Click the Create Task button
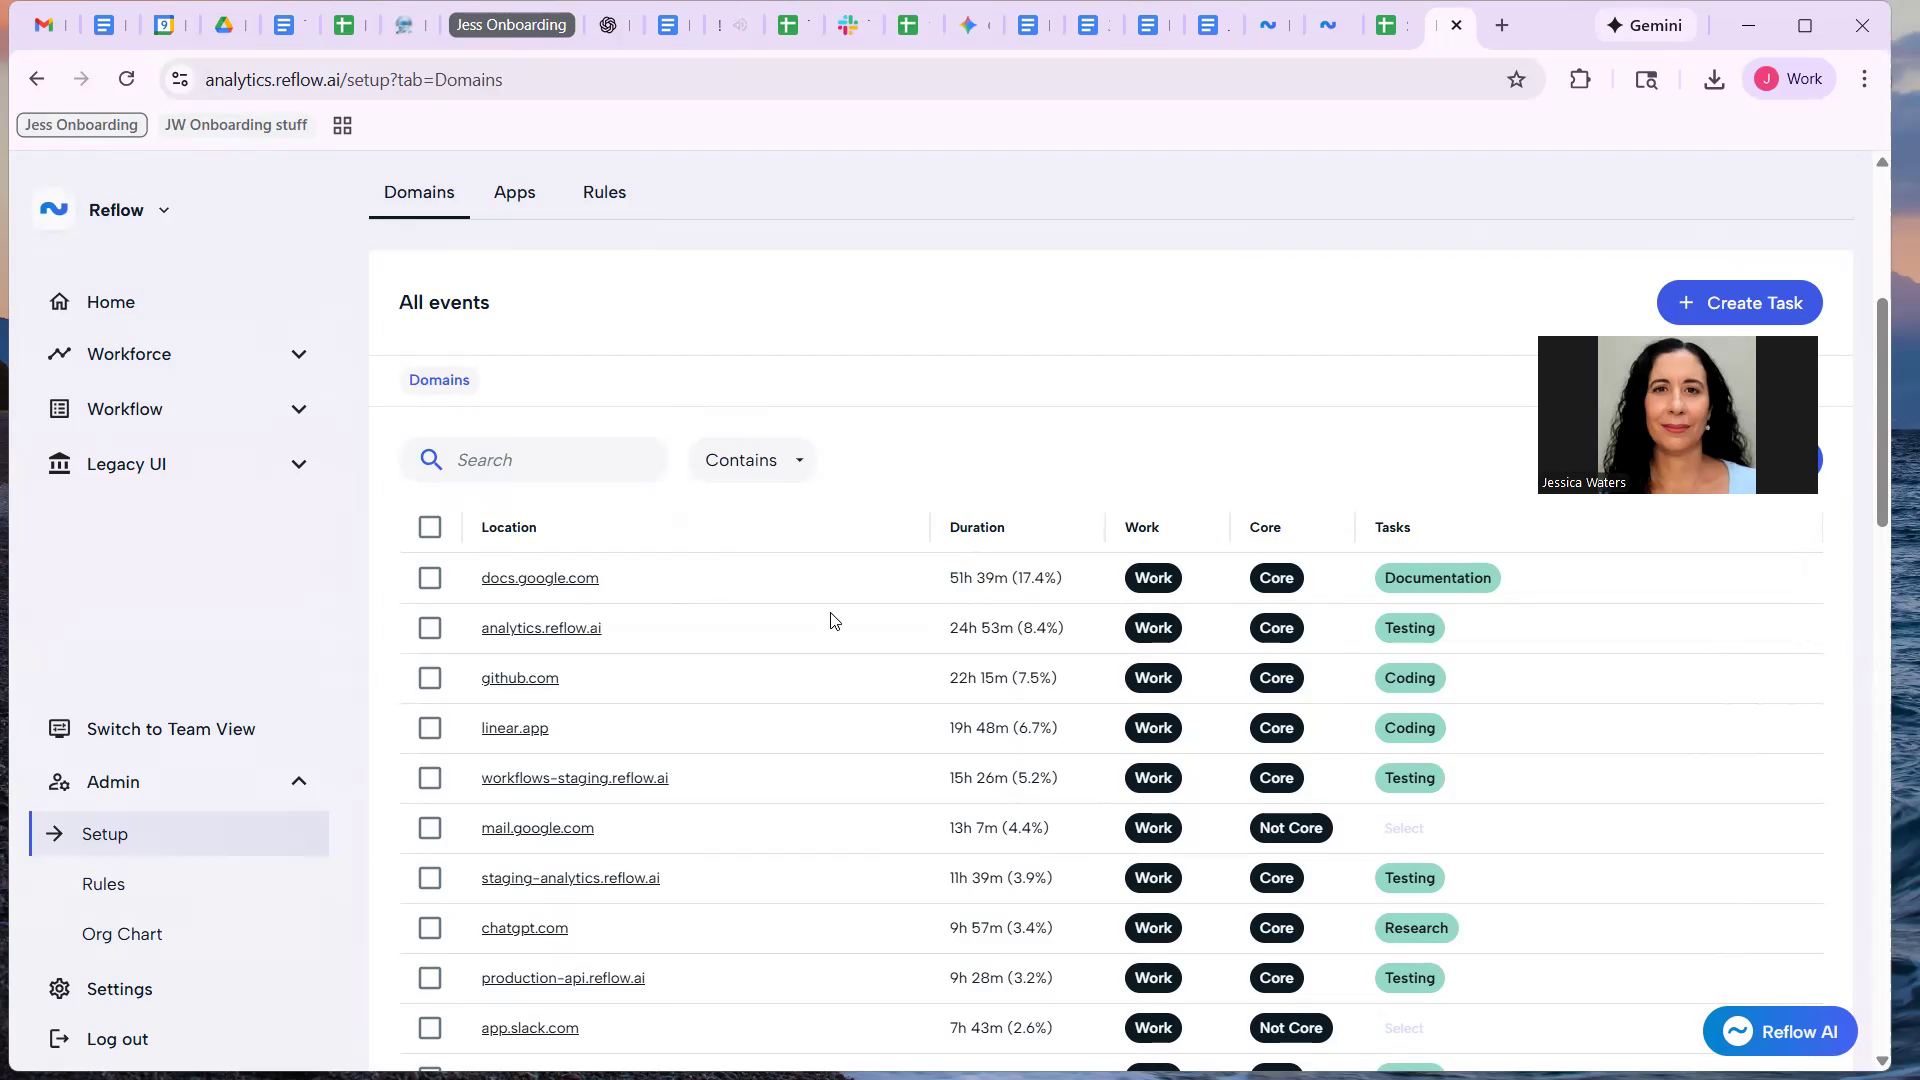The width and height of the screenshot is (1920, 1080). 1739,303
